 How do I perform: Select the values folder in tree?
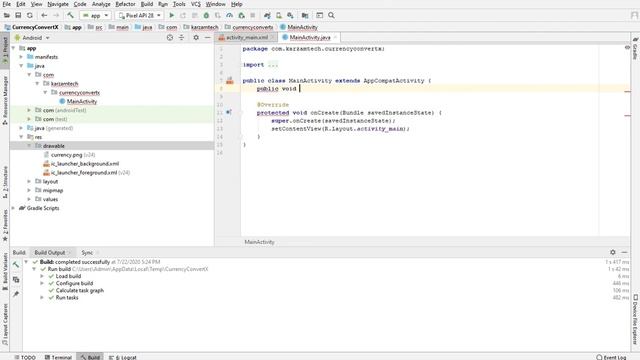click(50, 199)
